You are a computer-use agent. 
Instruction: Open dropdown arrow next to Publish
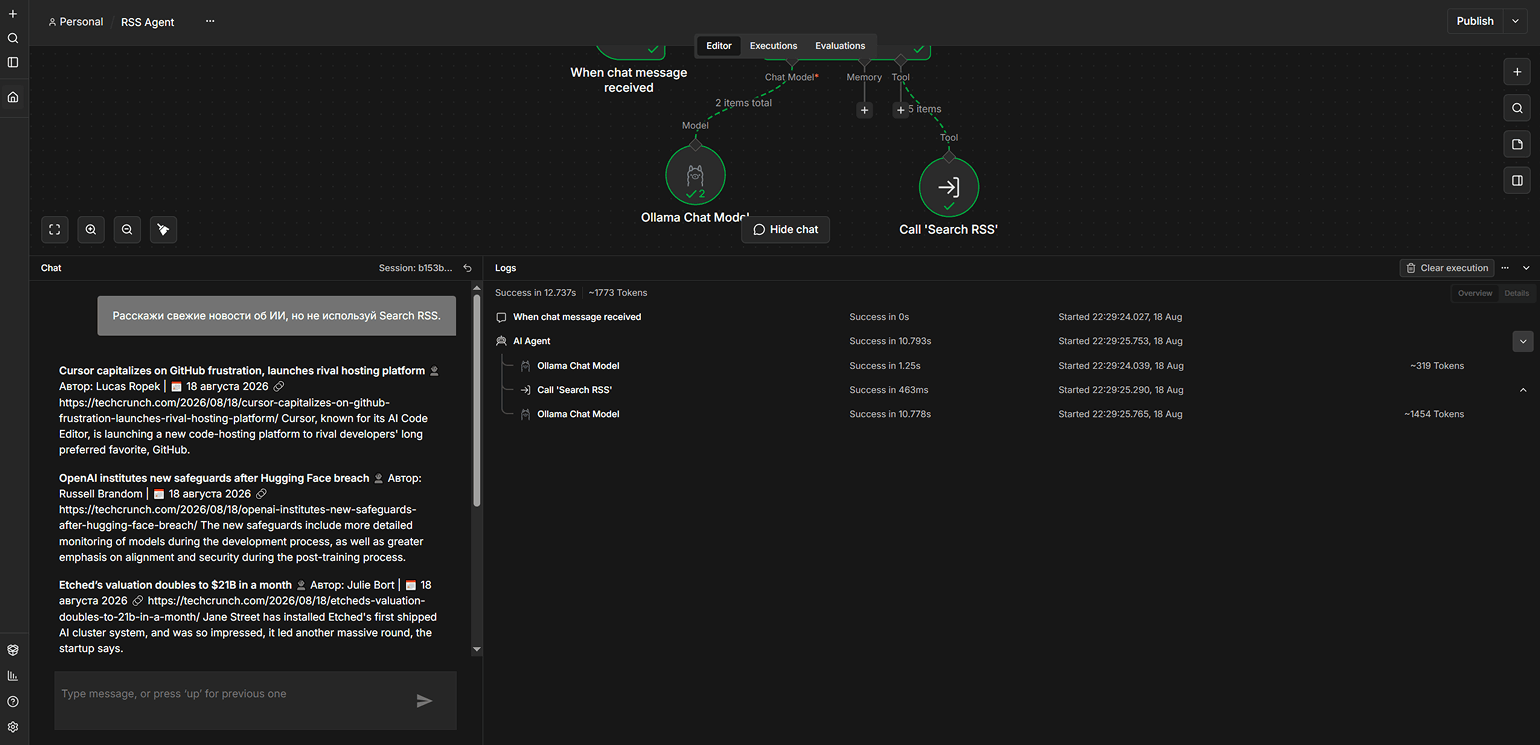coord(1516,21)
